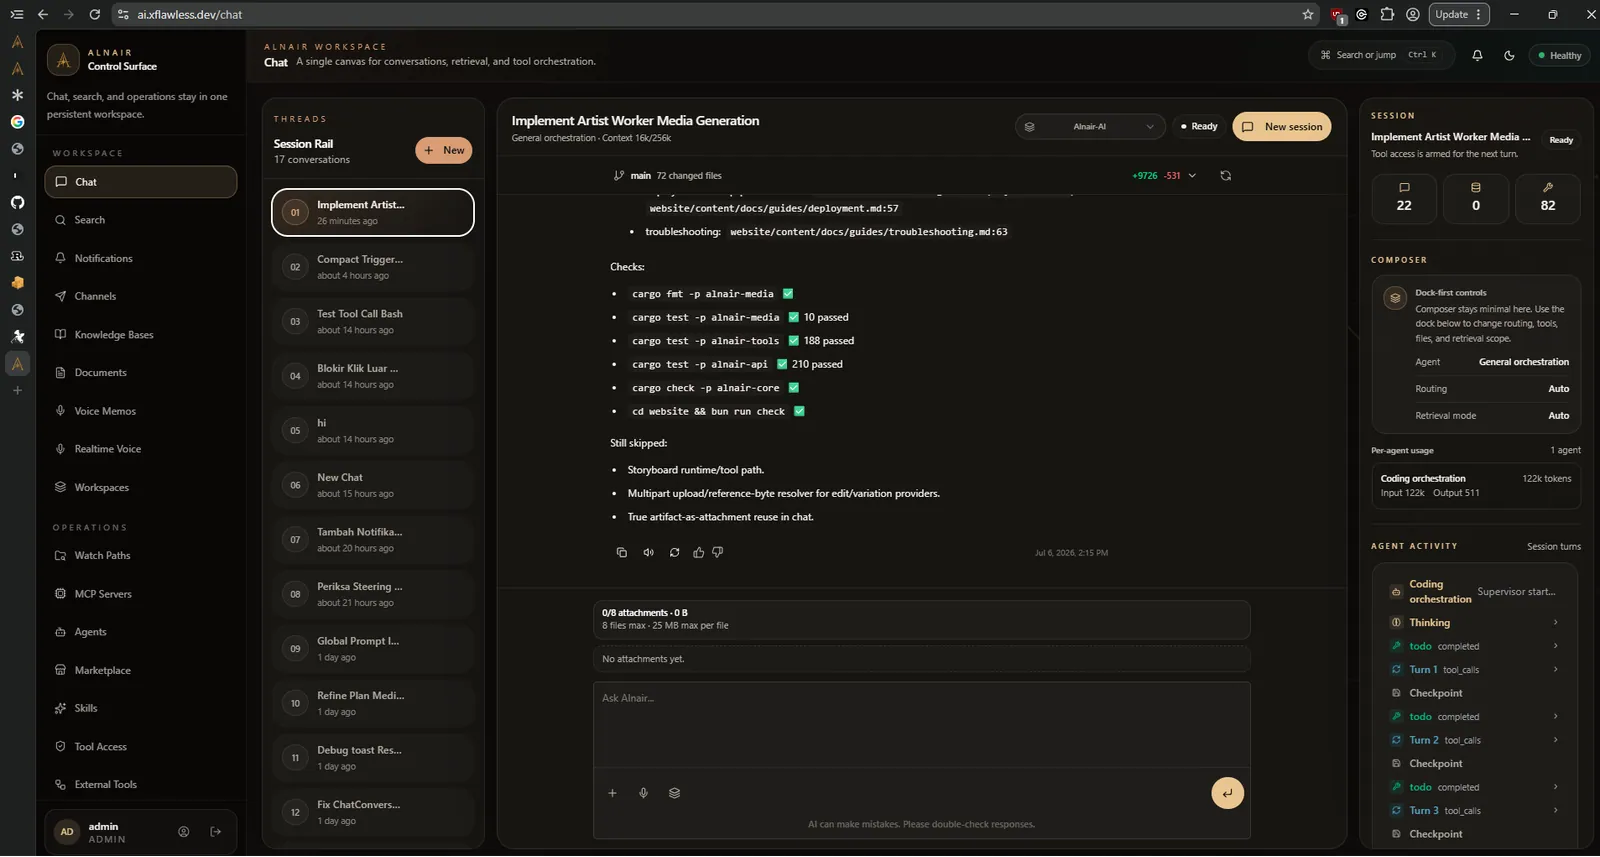Open the Marketplace sidebar item
This screenshot has height=857, width=1600.
141,670
